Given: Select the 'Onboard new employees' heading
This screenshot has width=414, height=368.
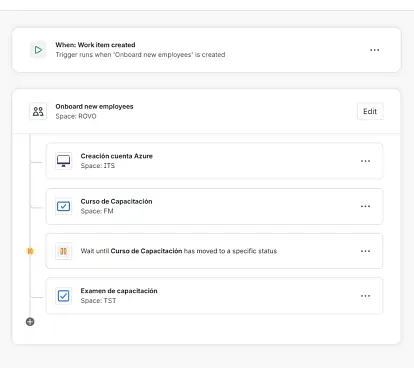Looking at the screenshot, I should tap(94, 106).
